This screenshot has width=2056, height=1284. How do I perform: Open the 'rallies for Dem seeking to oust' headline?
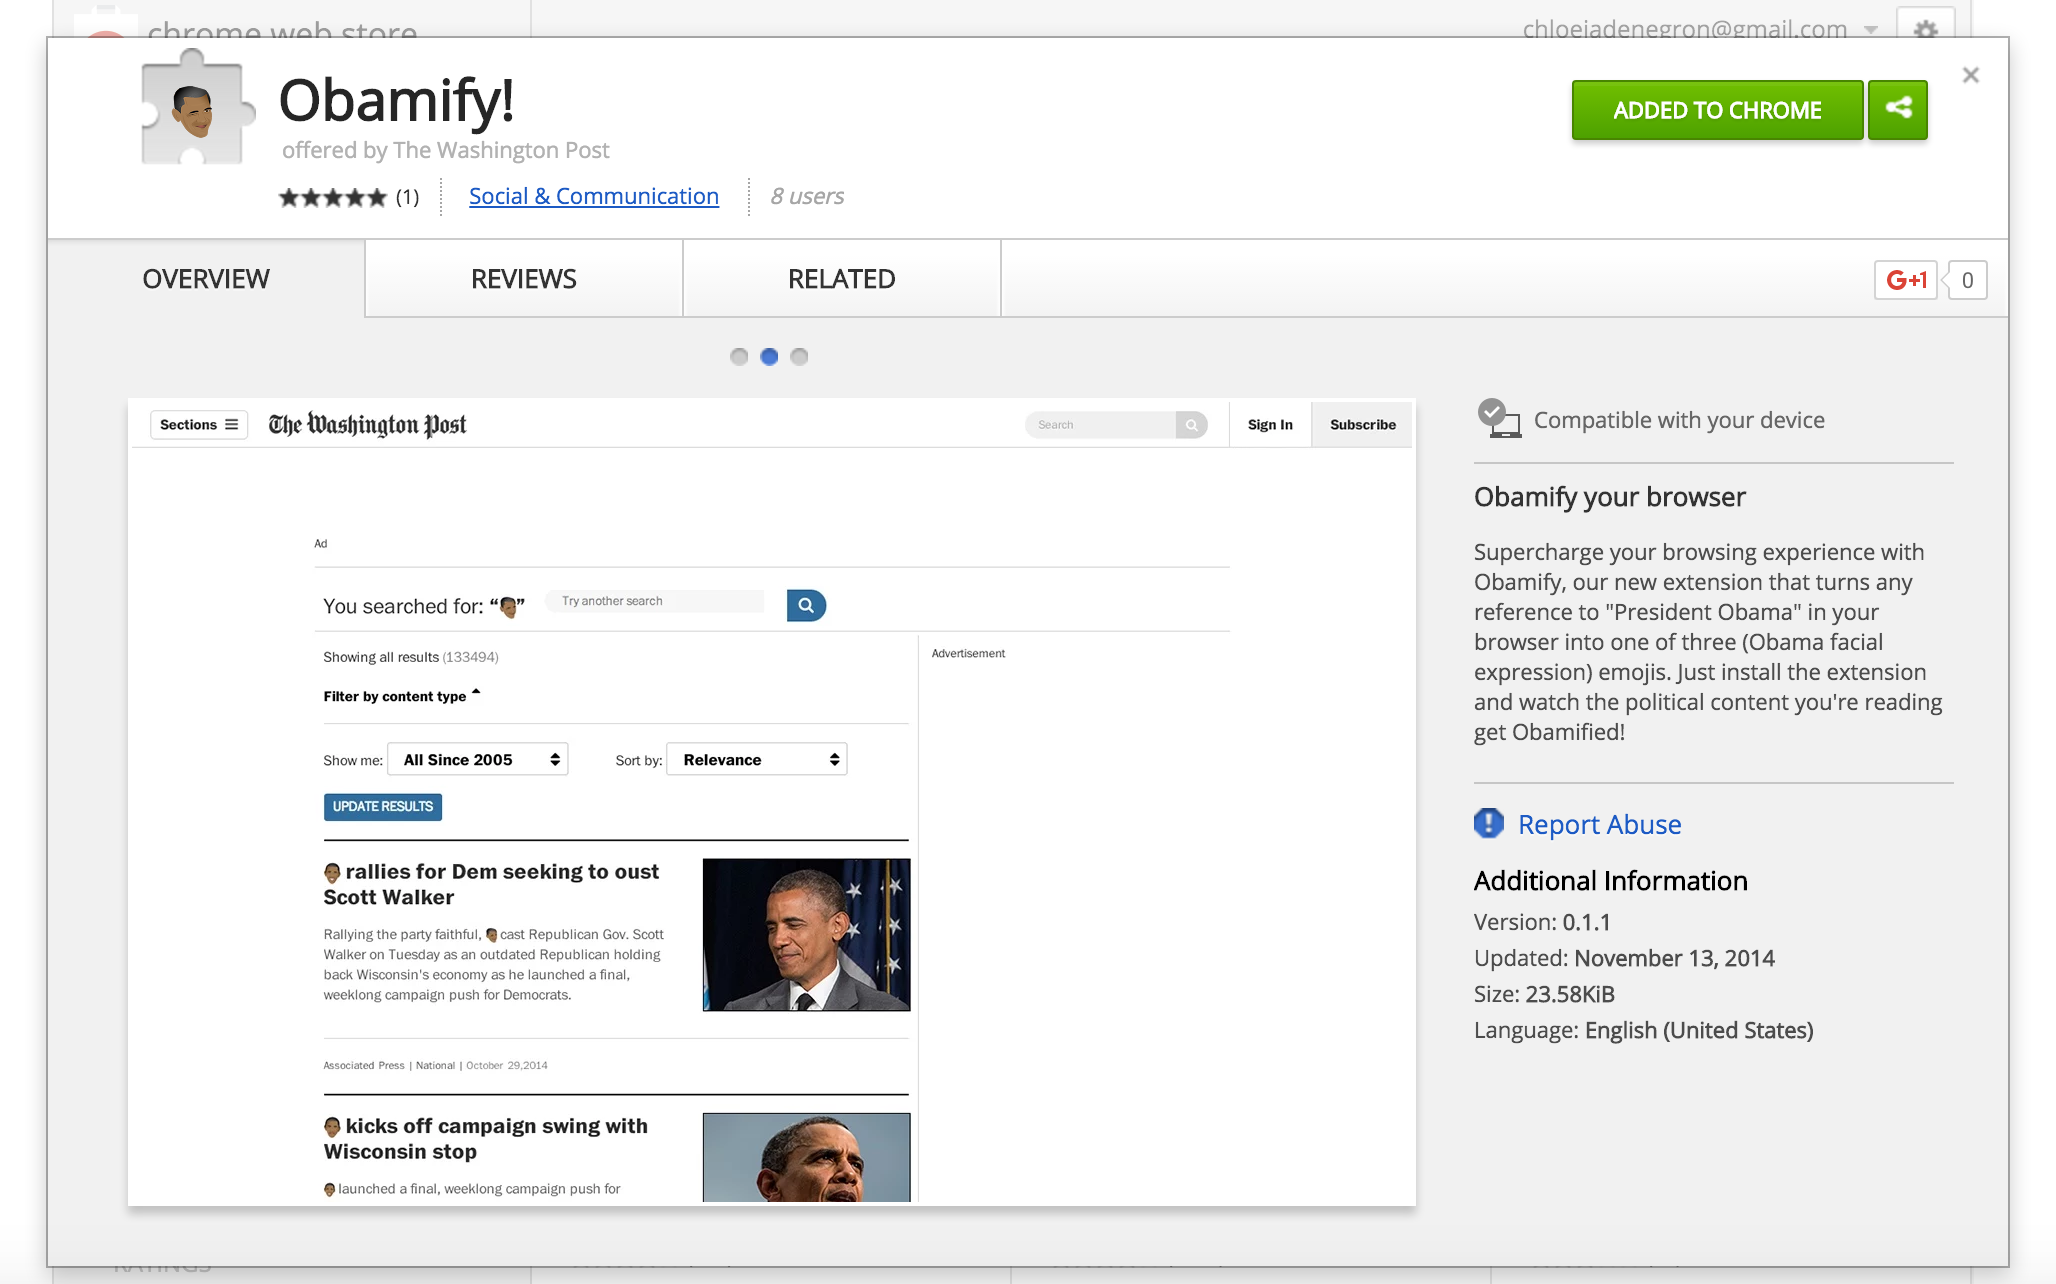pos(491,884)
